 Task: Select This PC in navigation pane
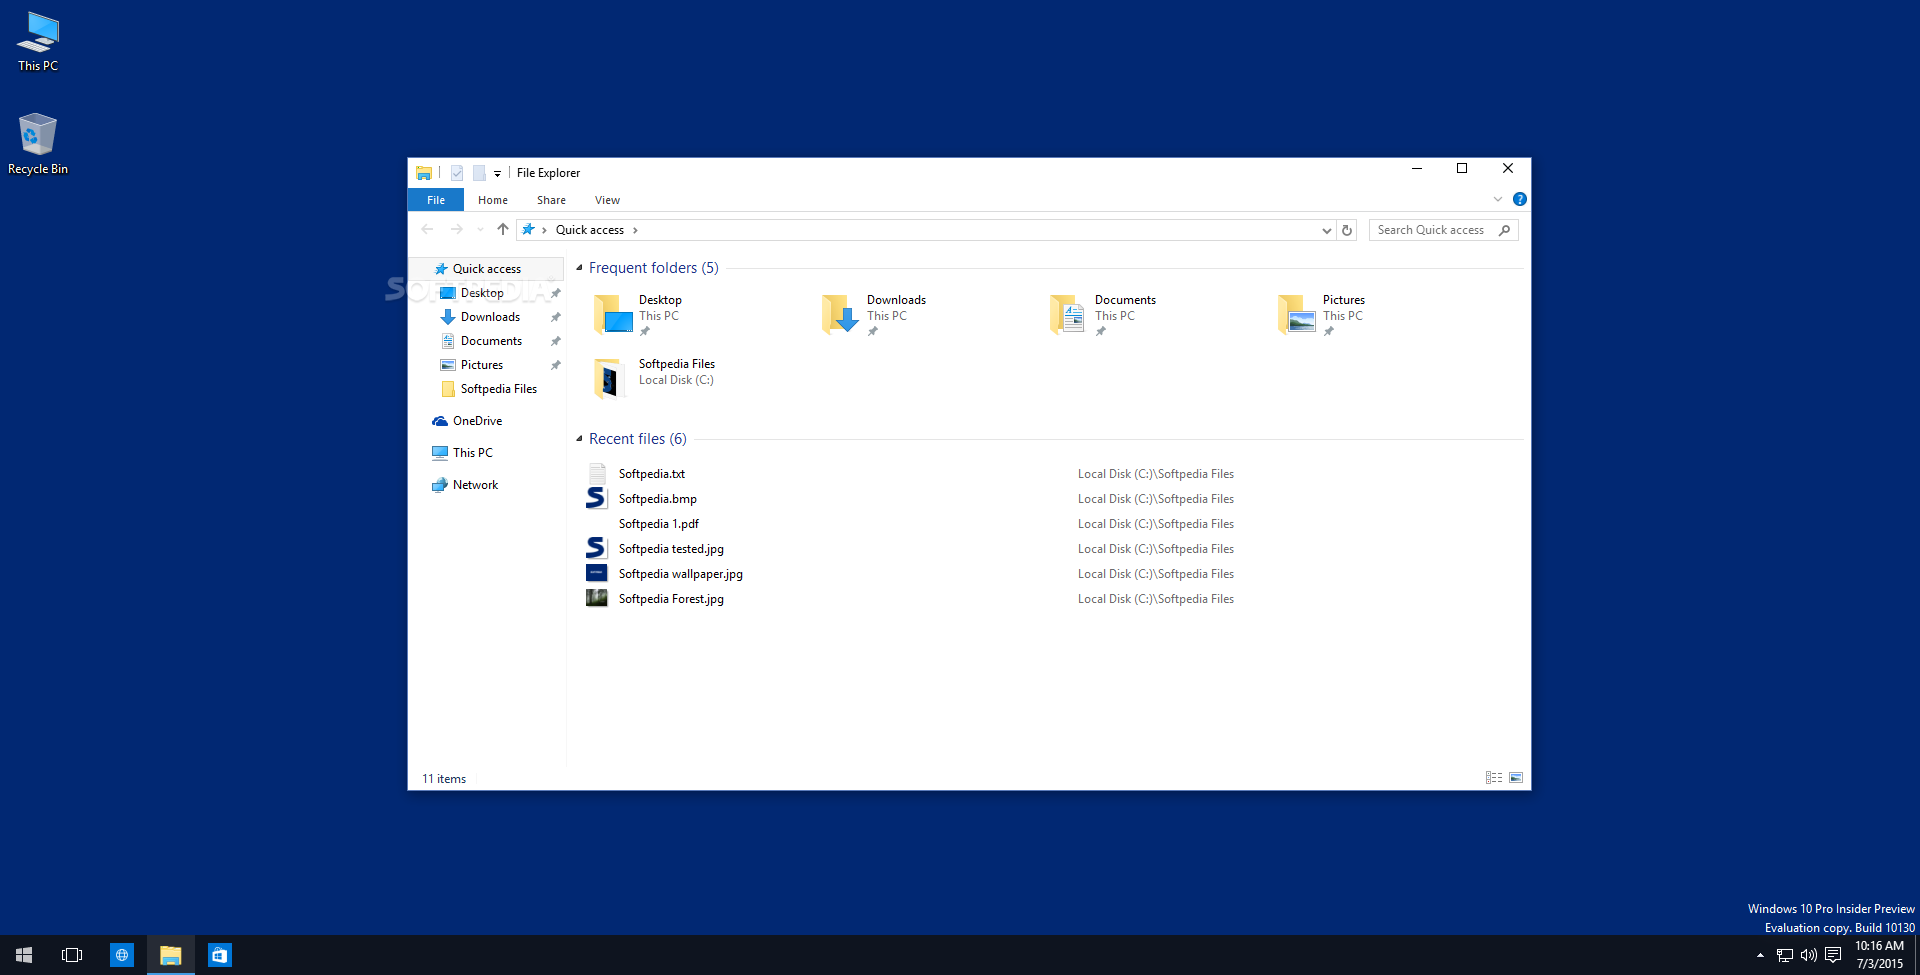[472, 453]
